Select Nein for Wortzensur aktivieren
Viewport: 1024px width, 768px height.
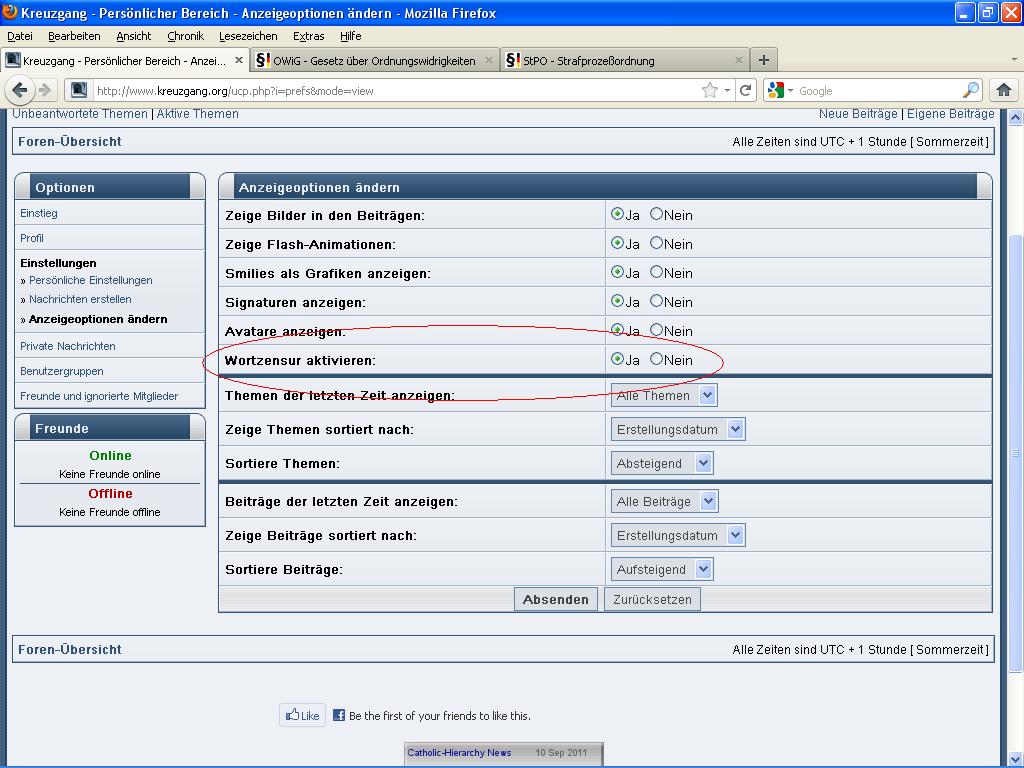[x=657, y=359]
